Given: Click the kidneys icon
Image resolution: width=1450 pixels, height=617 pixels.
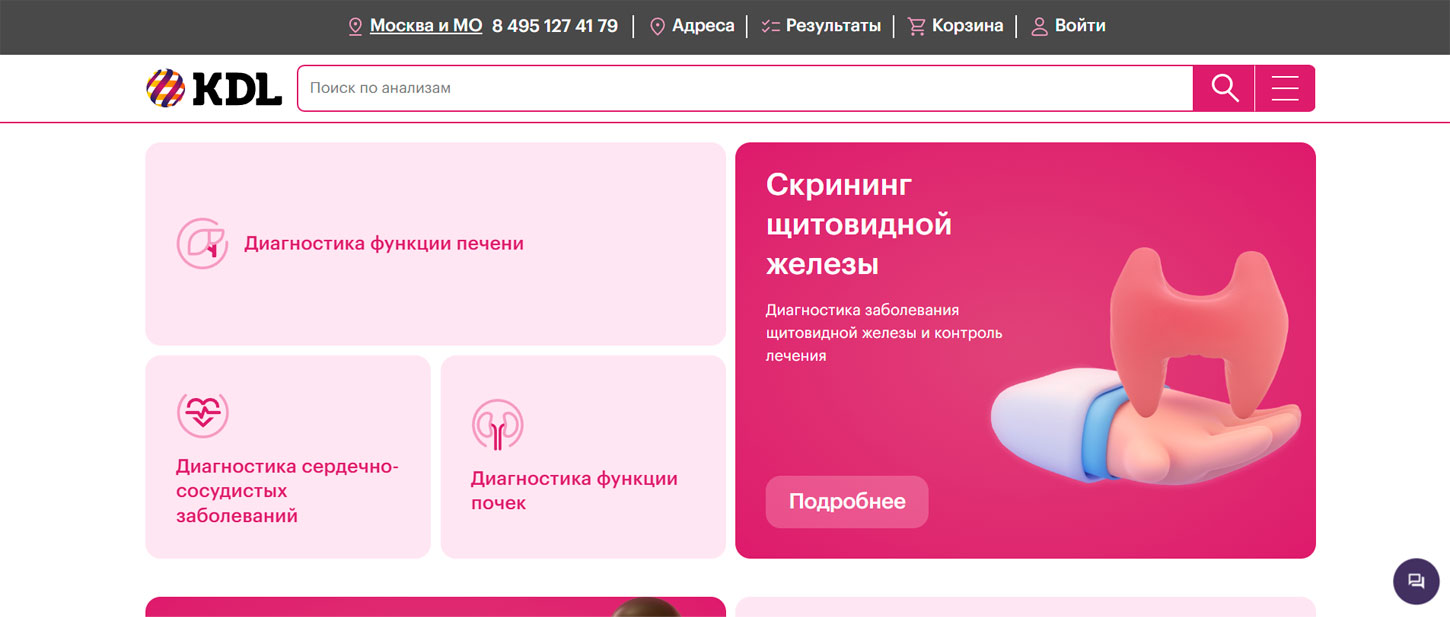Looking at the screenshot, I should (498, 424).
